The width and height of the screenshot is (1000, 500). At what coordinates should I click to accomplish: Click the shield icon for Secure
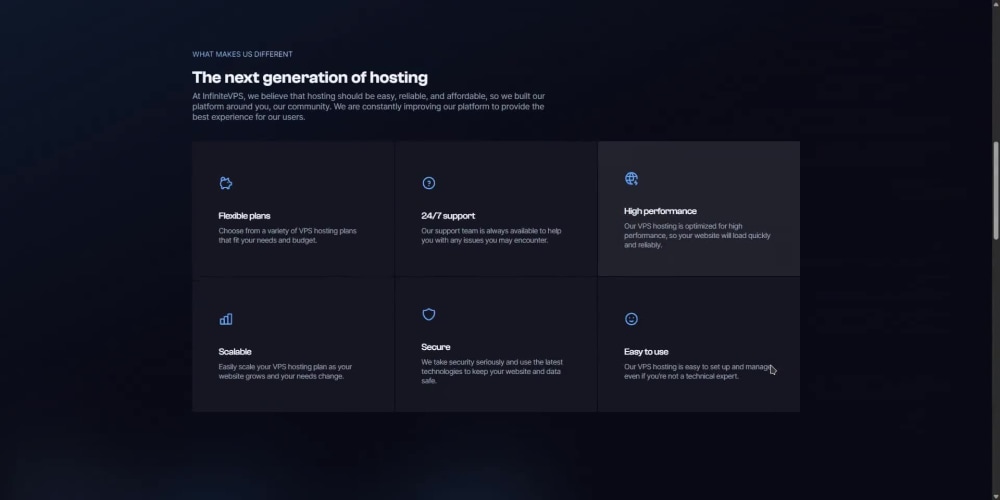pyautogui.click(x=429, y=314)
